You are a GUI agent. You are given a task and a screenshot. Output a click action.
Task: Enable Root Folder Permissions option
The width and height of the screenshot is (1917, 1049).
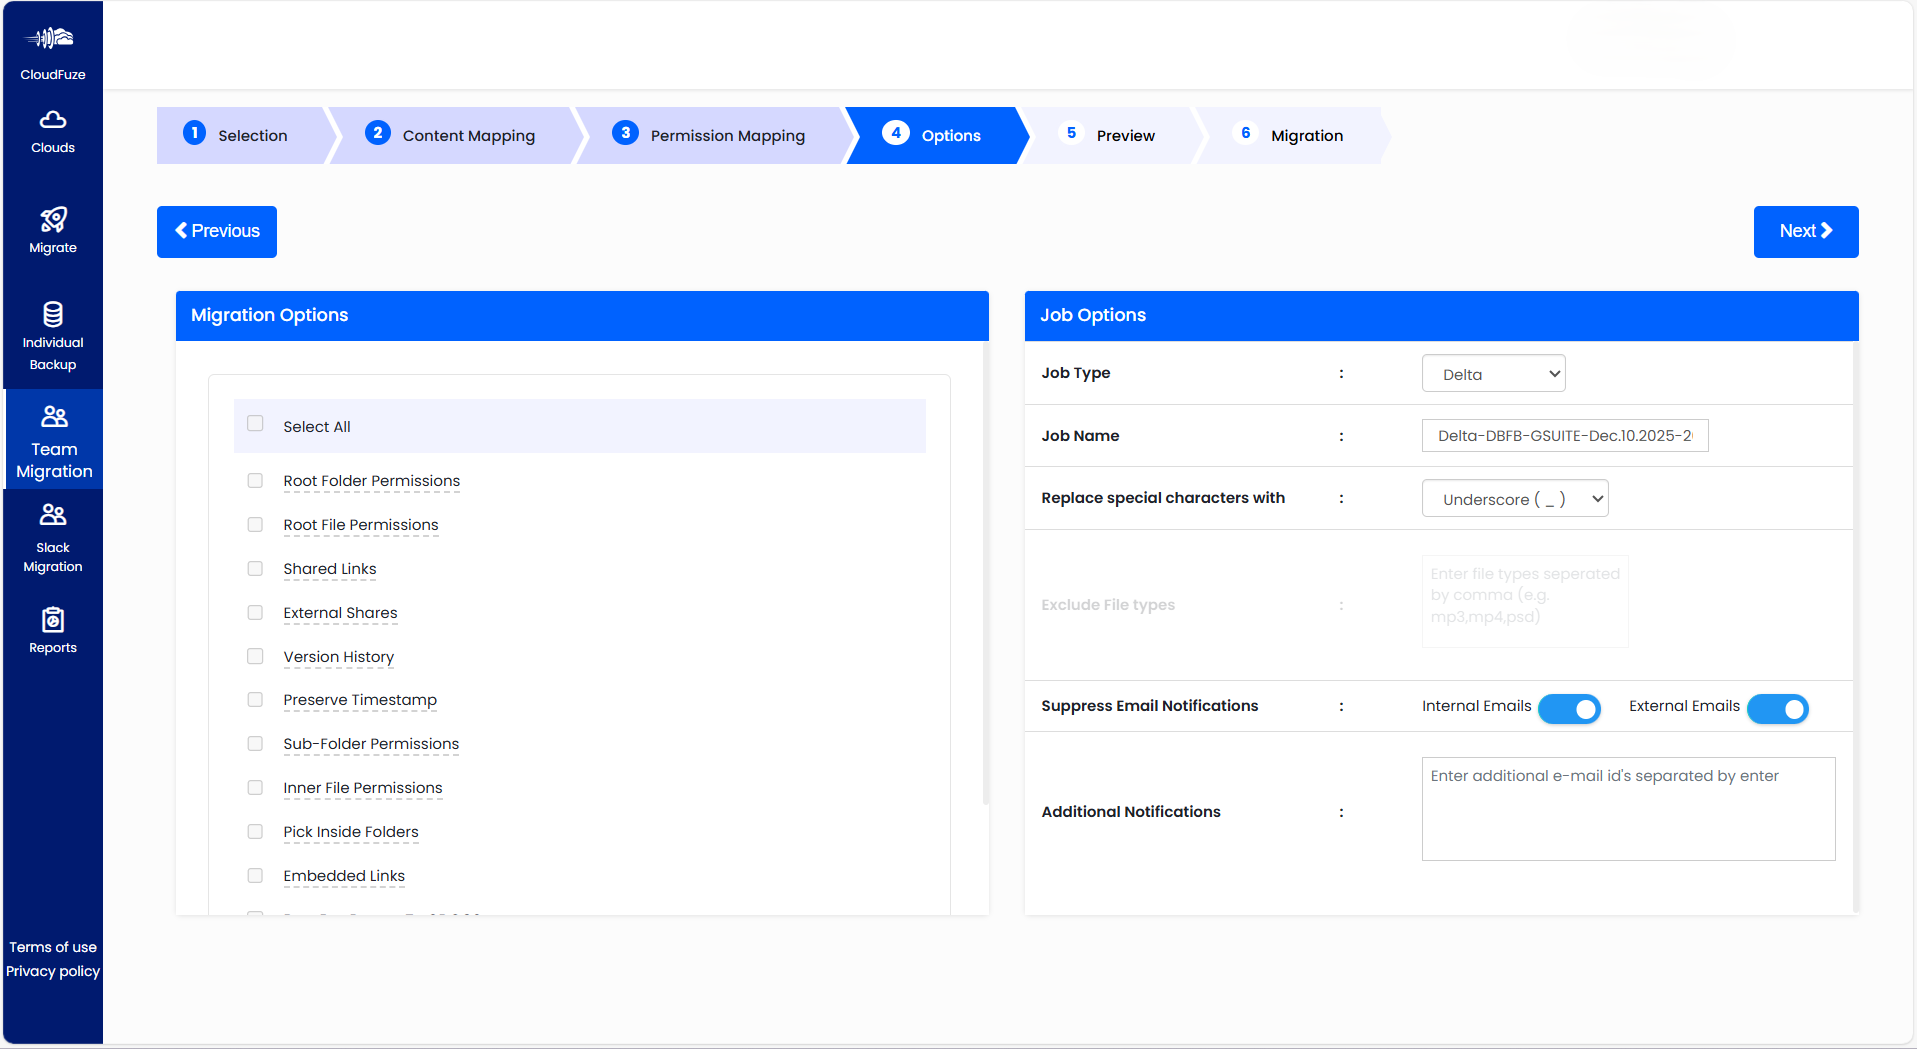(255, 480)
